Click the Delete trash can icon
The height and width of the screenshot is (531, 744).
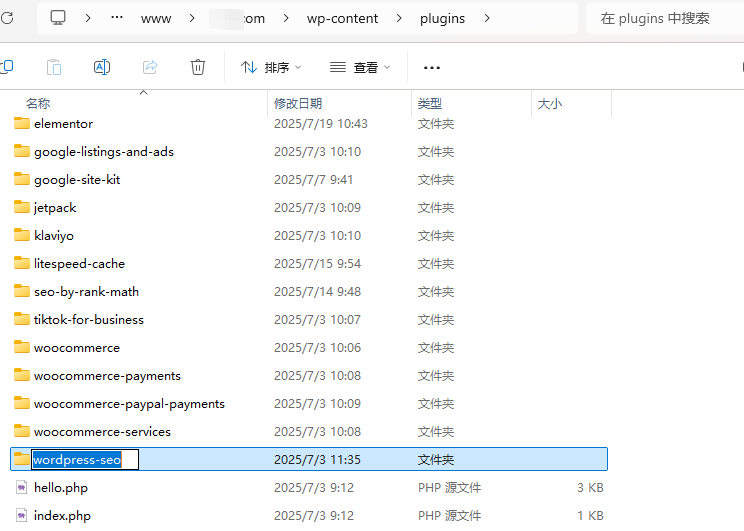coord(198,67)
